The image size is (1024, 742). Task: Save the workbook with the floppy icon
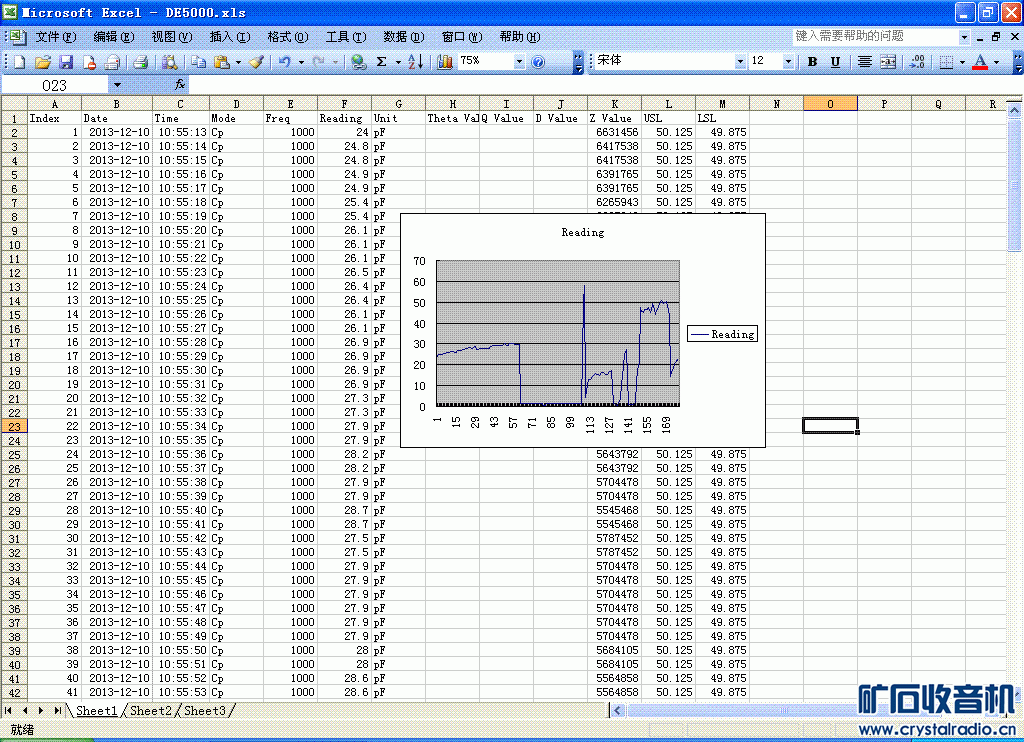[66, 62]
